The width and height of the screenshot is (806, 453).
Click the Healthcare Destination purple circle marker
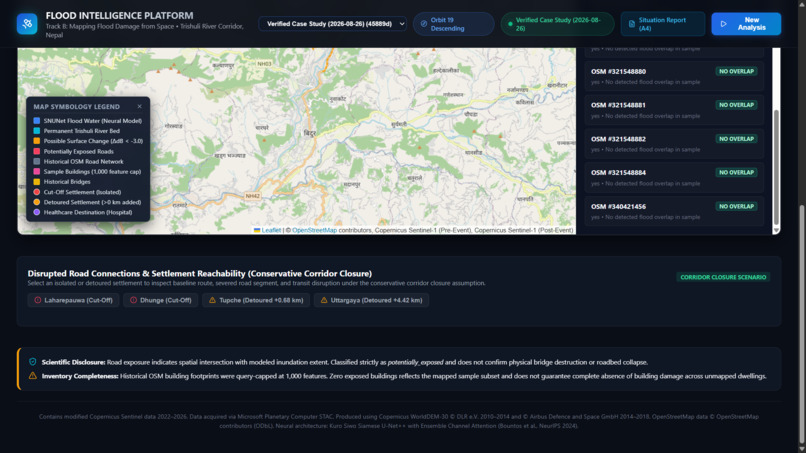coord(36,212)
